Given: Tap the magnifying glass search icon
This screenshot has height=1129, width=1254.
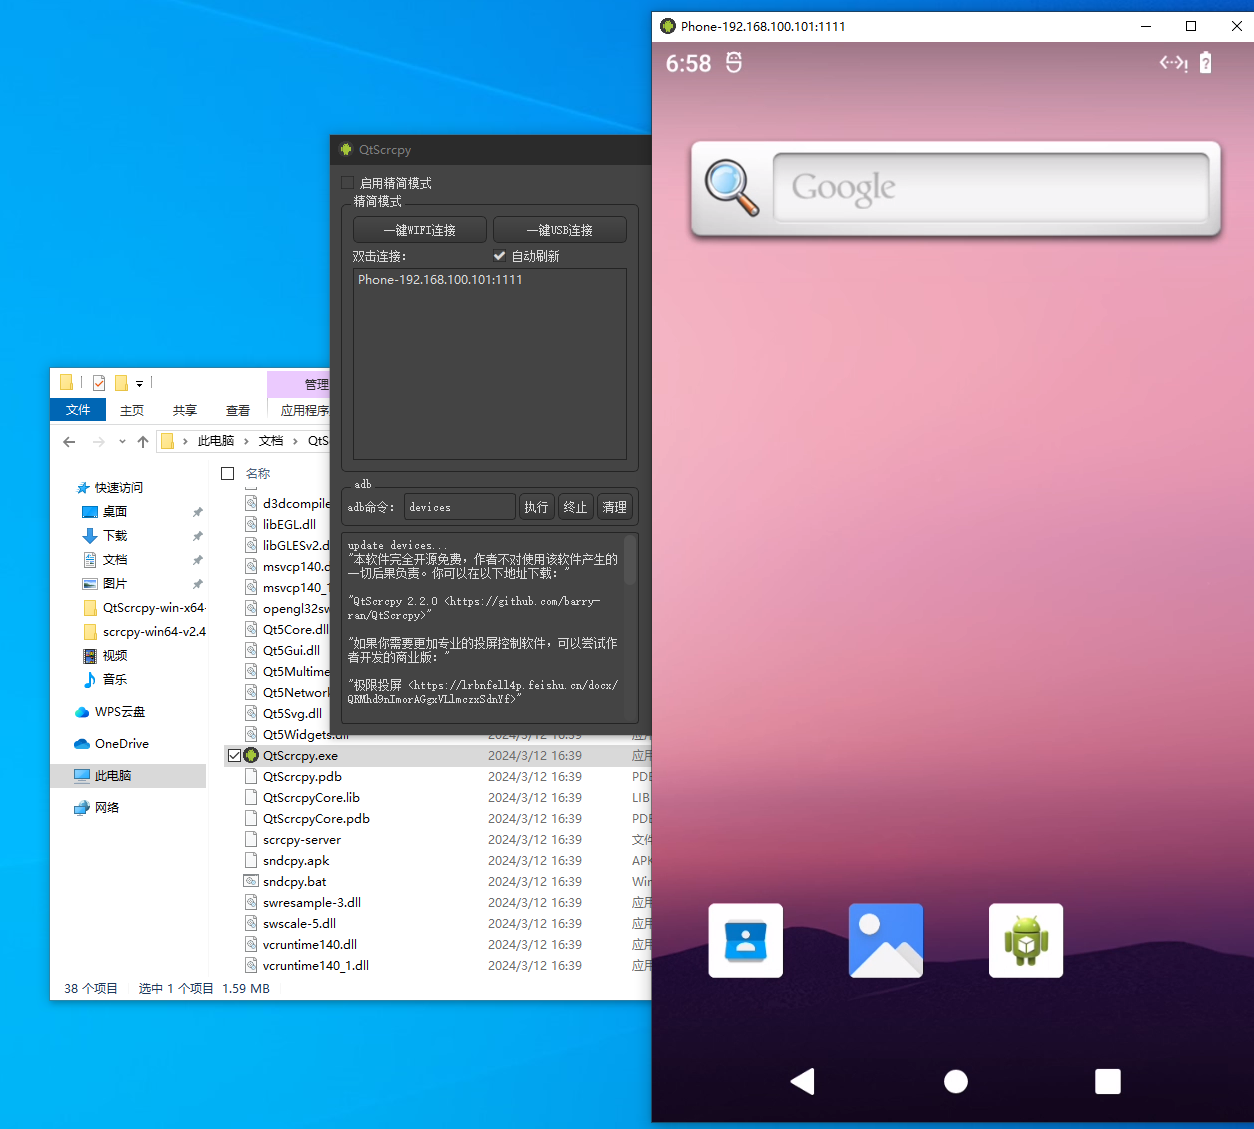Looking at the screenshot, I should tap(731, 188).
